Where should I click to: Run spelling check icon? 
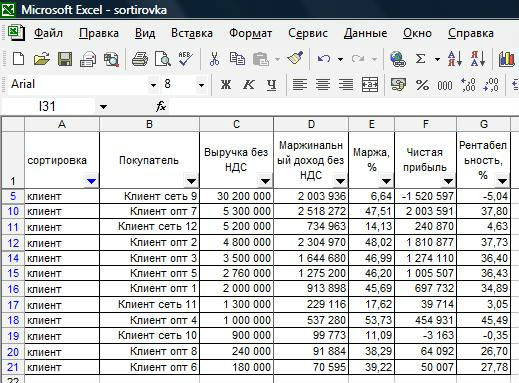pos(185,59)
